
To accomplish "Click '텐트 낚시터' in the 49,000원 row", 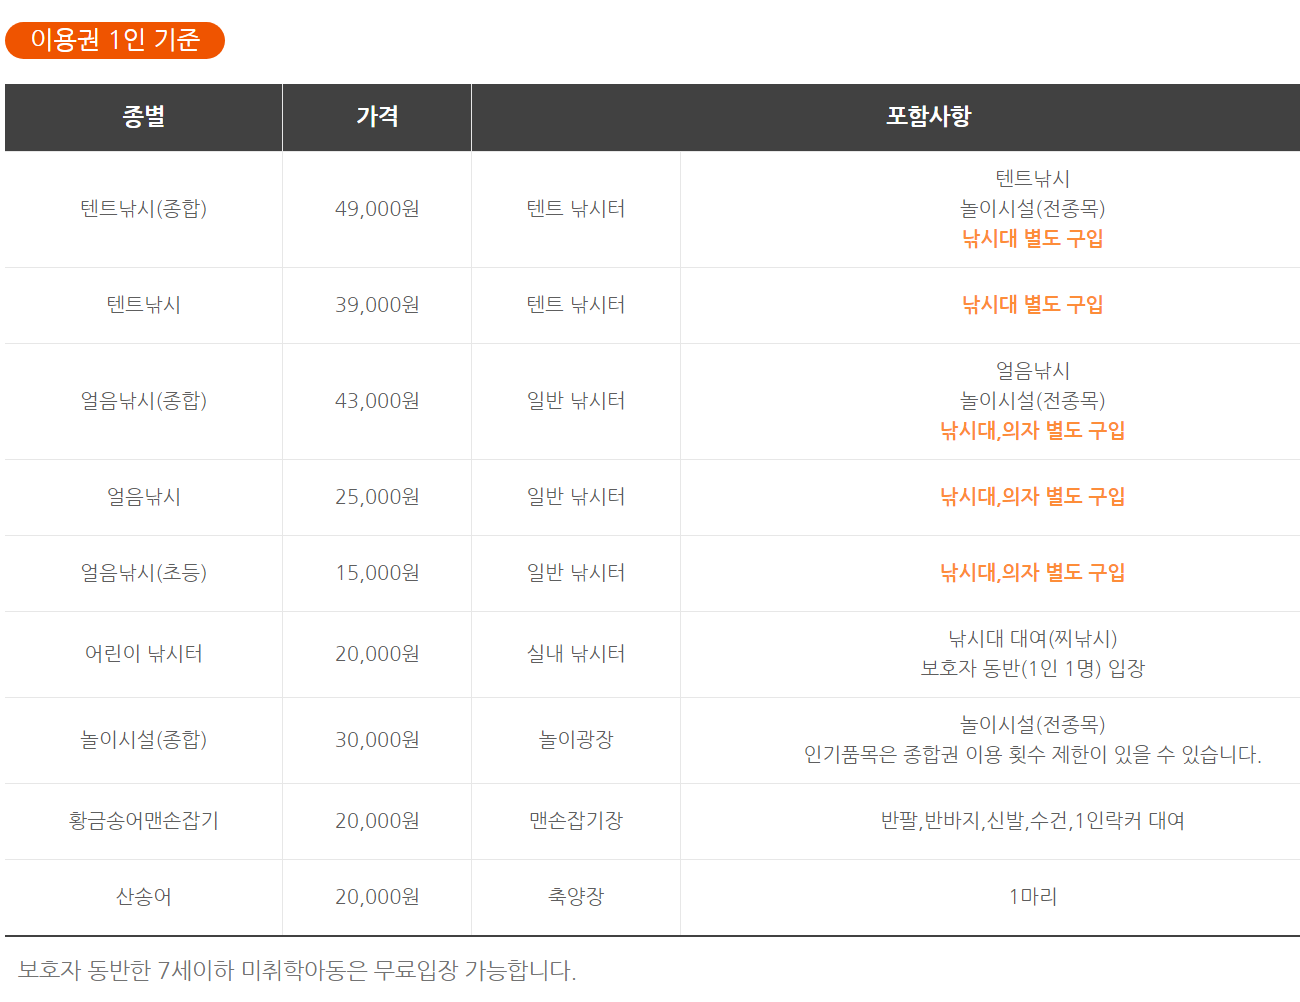I will [x=576, y=209].
